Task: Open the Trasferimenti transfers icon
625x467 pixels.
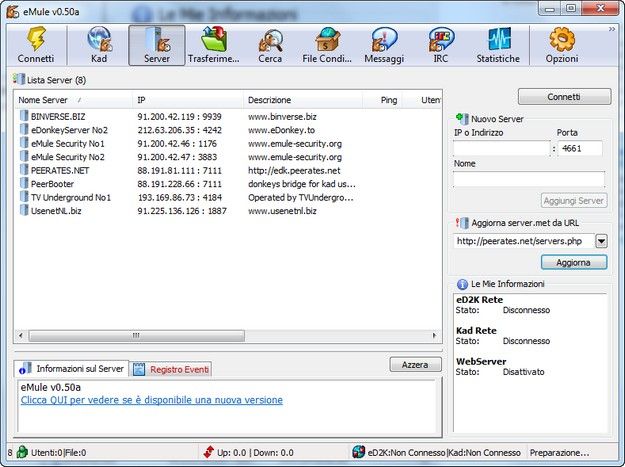Action: pyautogui.click(x=214, y=39)
